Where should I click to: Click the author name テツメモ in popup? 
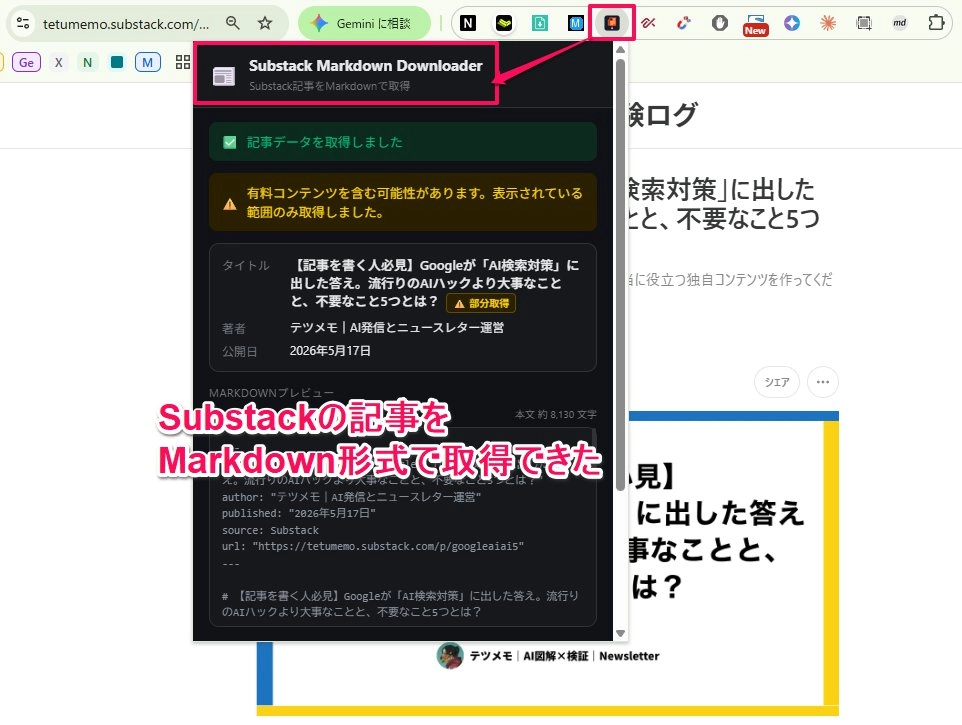tap(397, 328)
